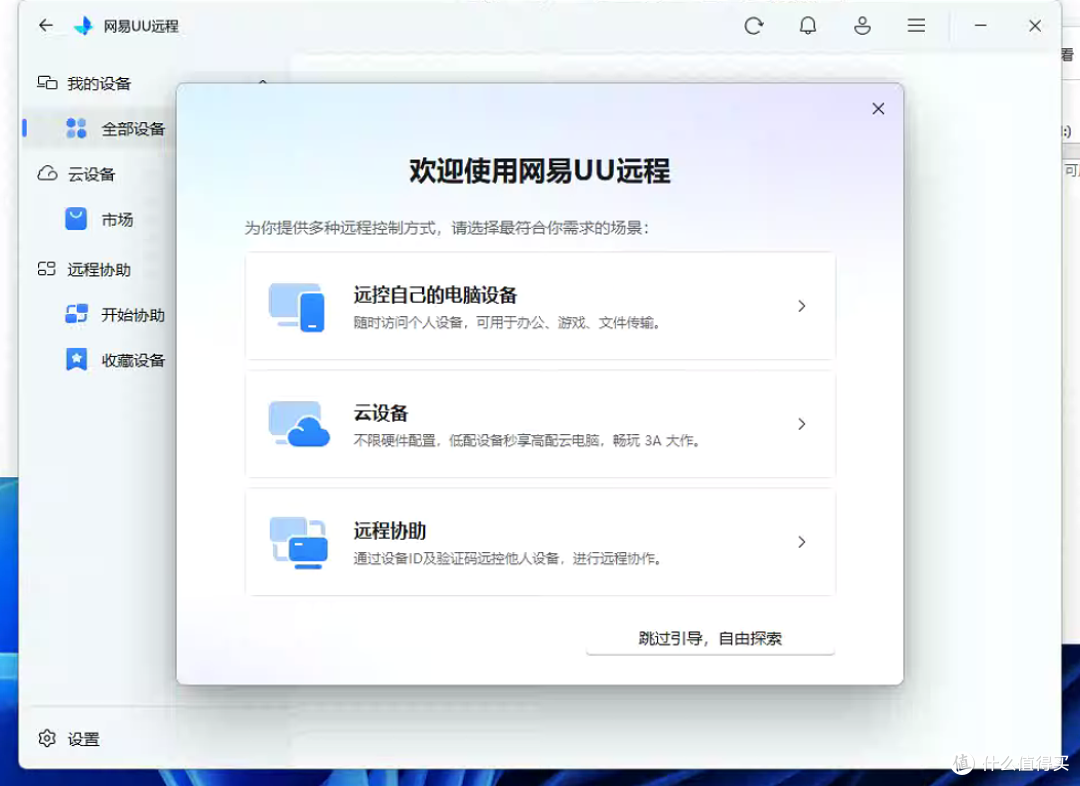1080x786 pixels.
Task: Click the 开始协助 icon
Action: pos(76,314)
